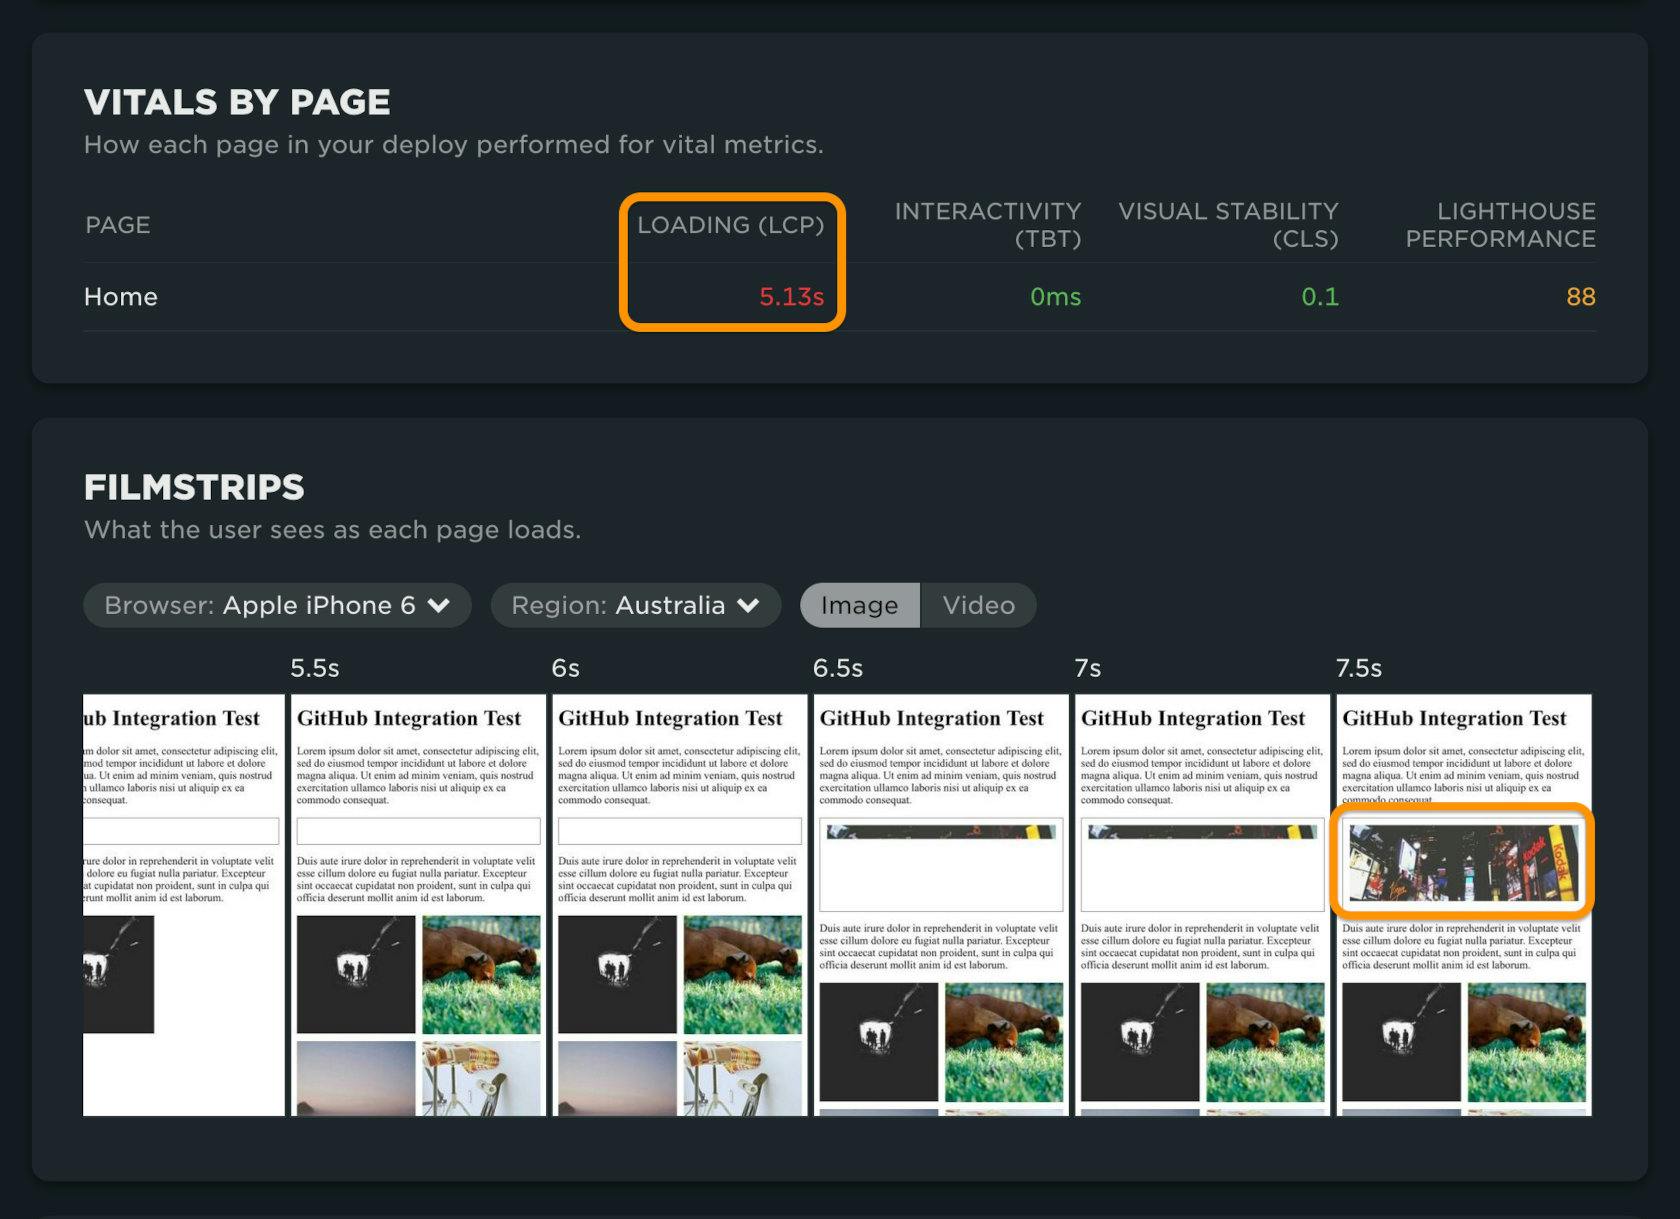The image size is (1680, 1219).
Task: Click the Home page row link
Action: click(121, 297)
